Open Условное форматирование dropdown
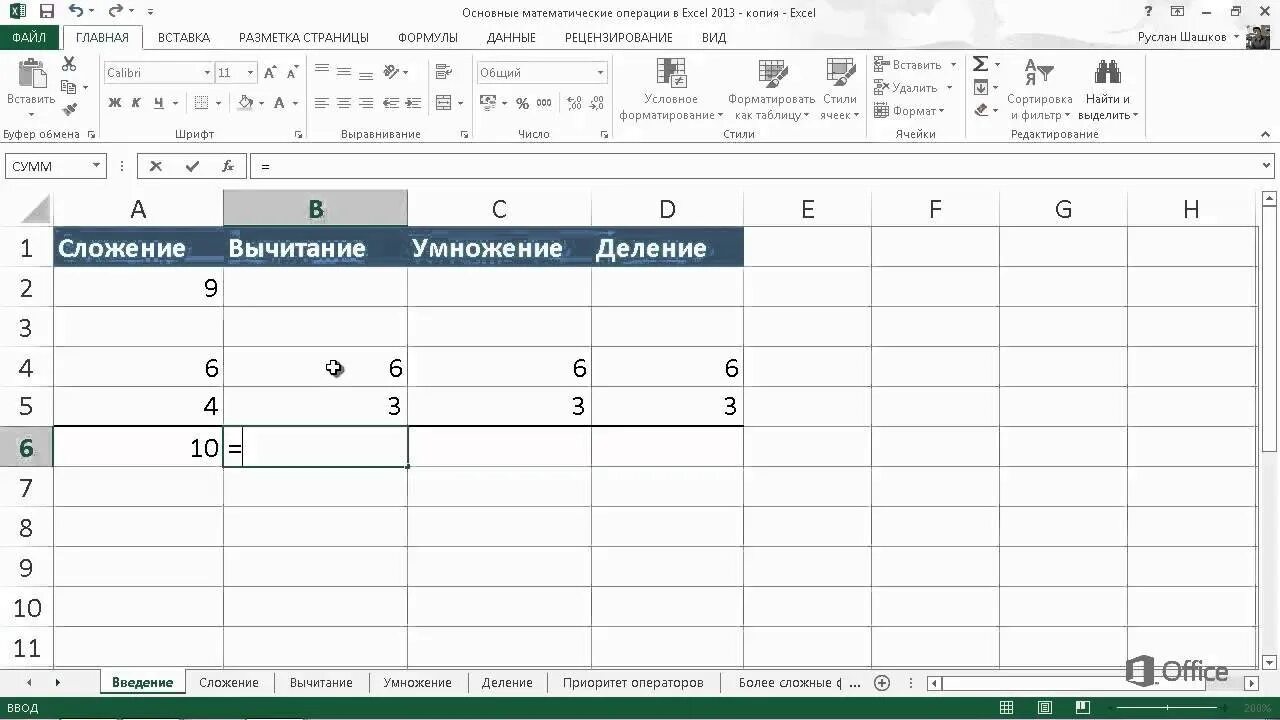 click(671, 89)
